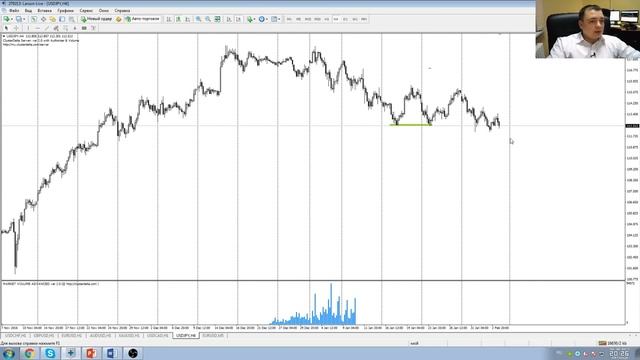Click the taskbar clock showing 20:26
Screen dimensions: 640x360
(x=619, y=353)
